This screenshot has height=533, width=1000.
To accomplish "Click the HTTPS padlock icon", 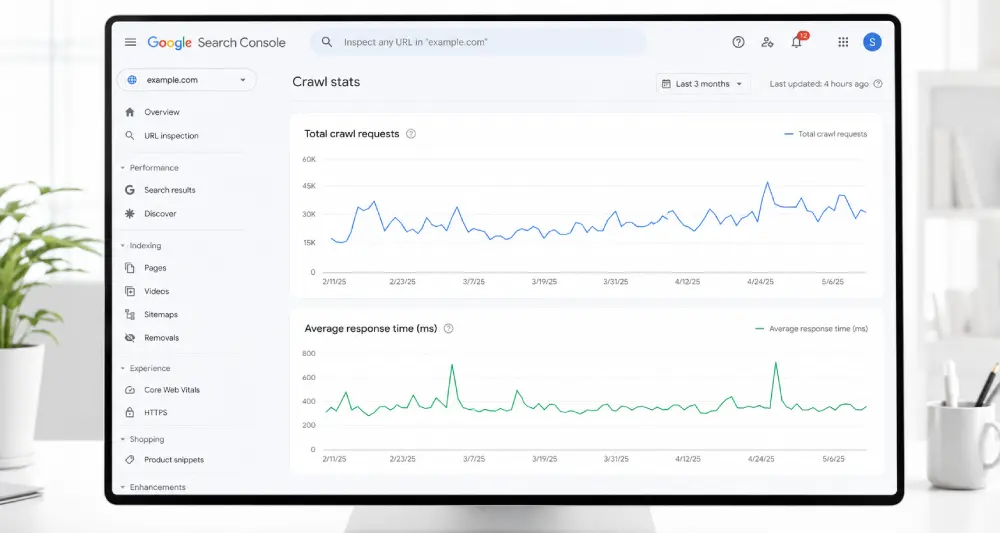I will pos(130,413).
